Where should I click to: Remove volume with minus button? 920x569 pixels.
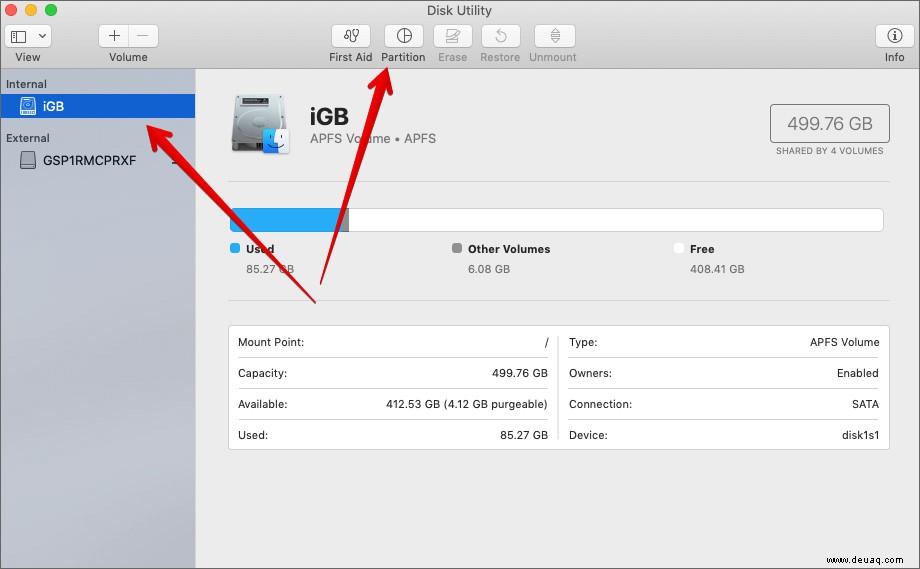[143, 36]
